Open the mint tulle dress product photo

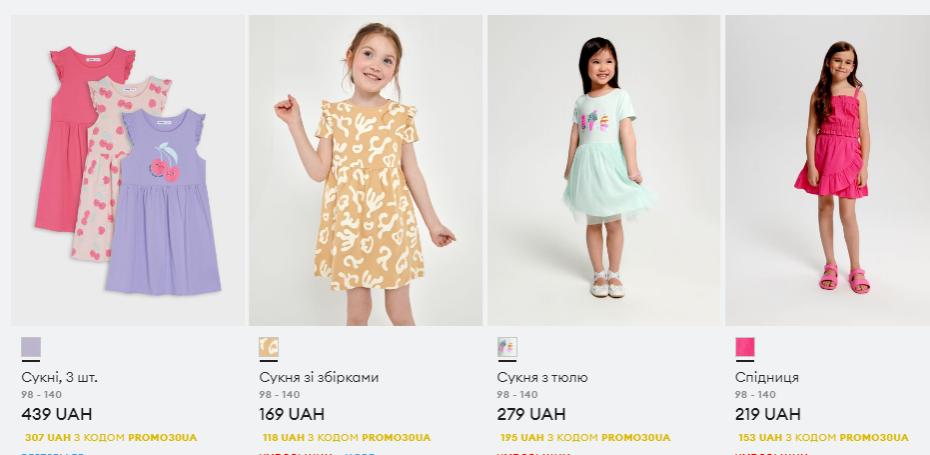(x=604, y=170)
